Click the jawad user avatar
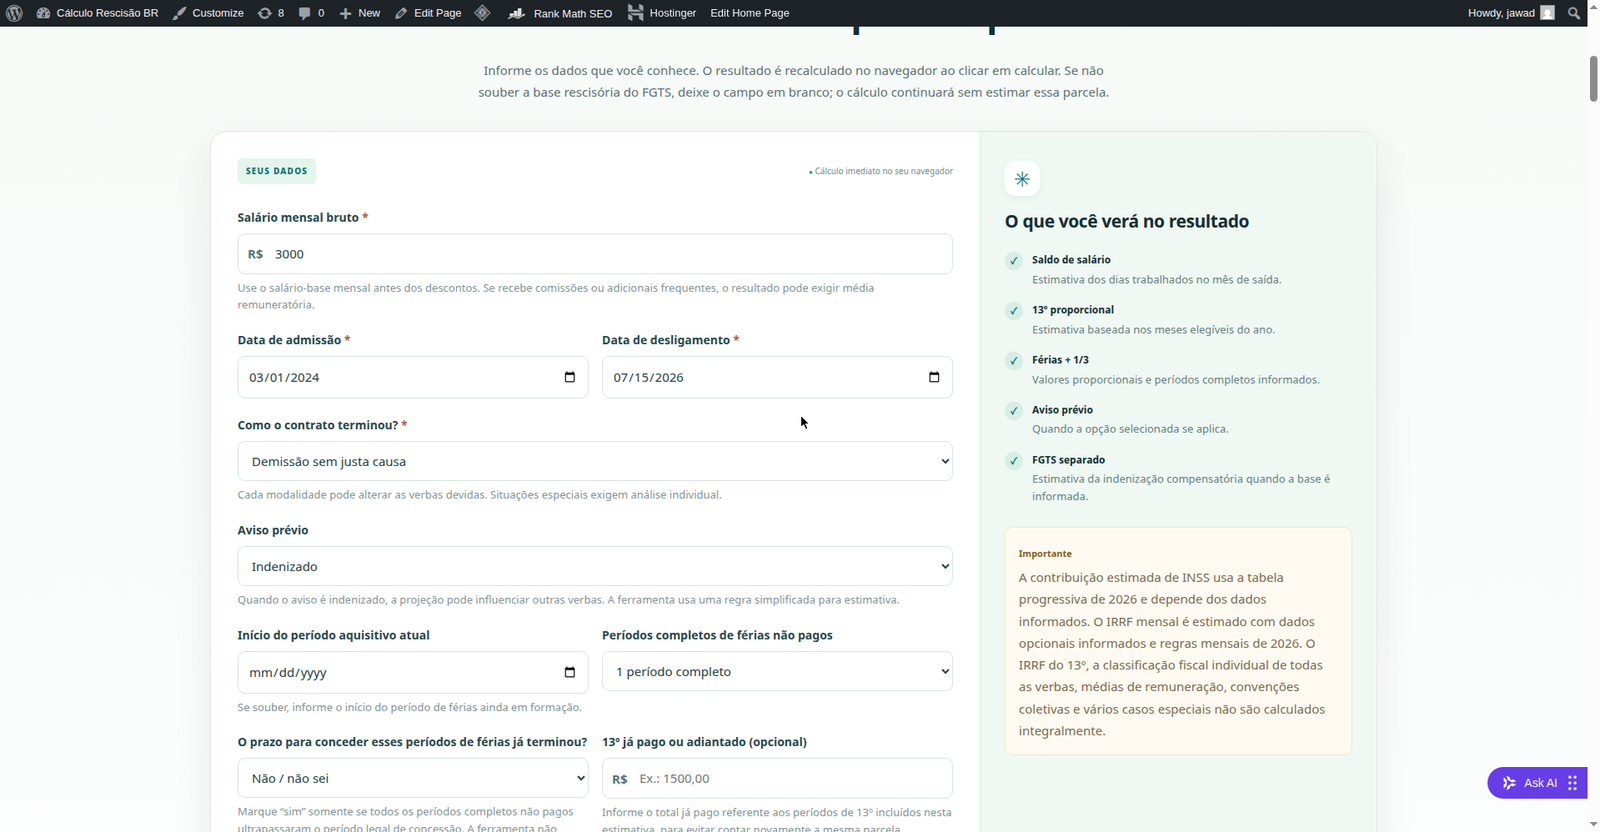Viewport: 1600px width, 832px height. (x=1547, y=13)
